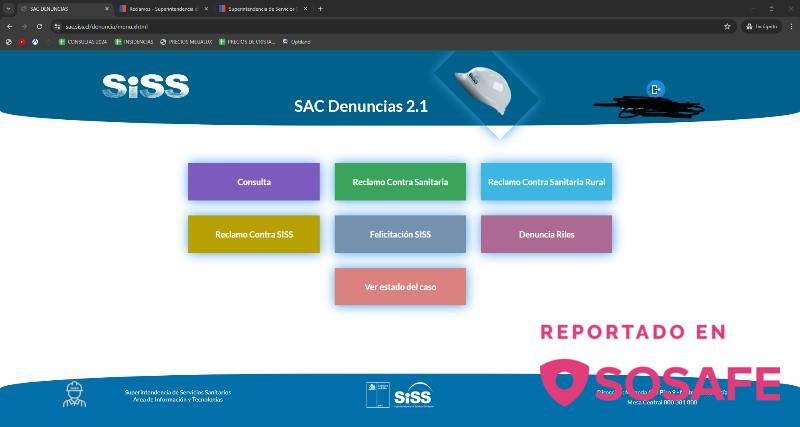Choose Reclamo Contra Sanitaria Rural
Image resolution: width=800 pixels, height=427 pixels.
tap(546, 182)
